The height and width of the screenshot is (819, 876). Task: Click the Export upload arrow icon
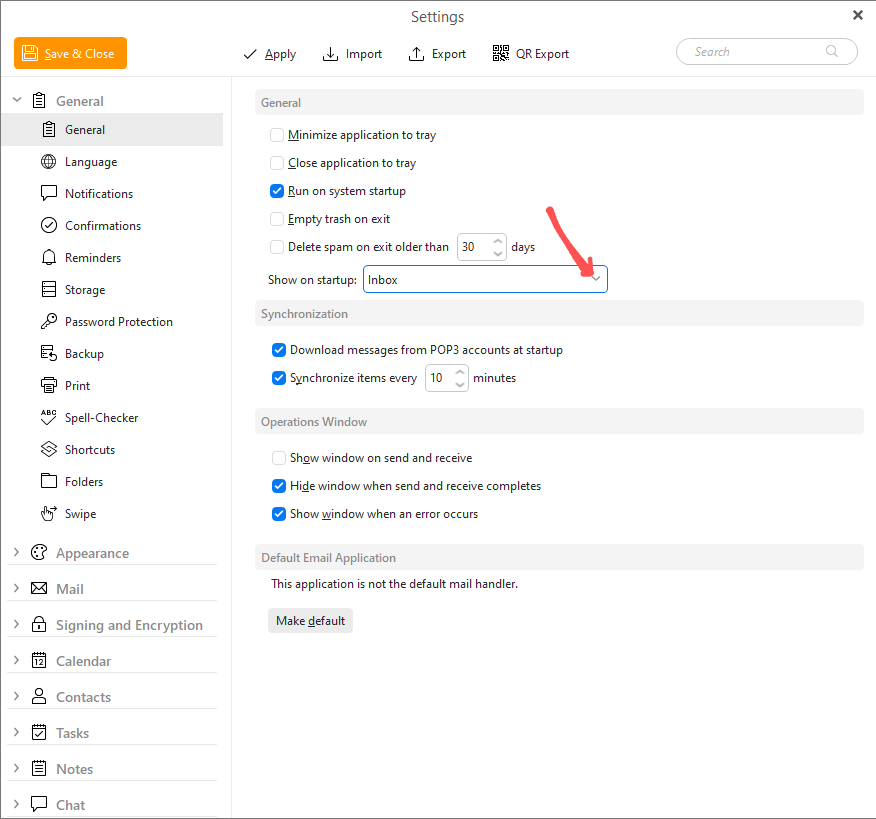point(416,54)
